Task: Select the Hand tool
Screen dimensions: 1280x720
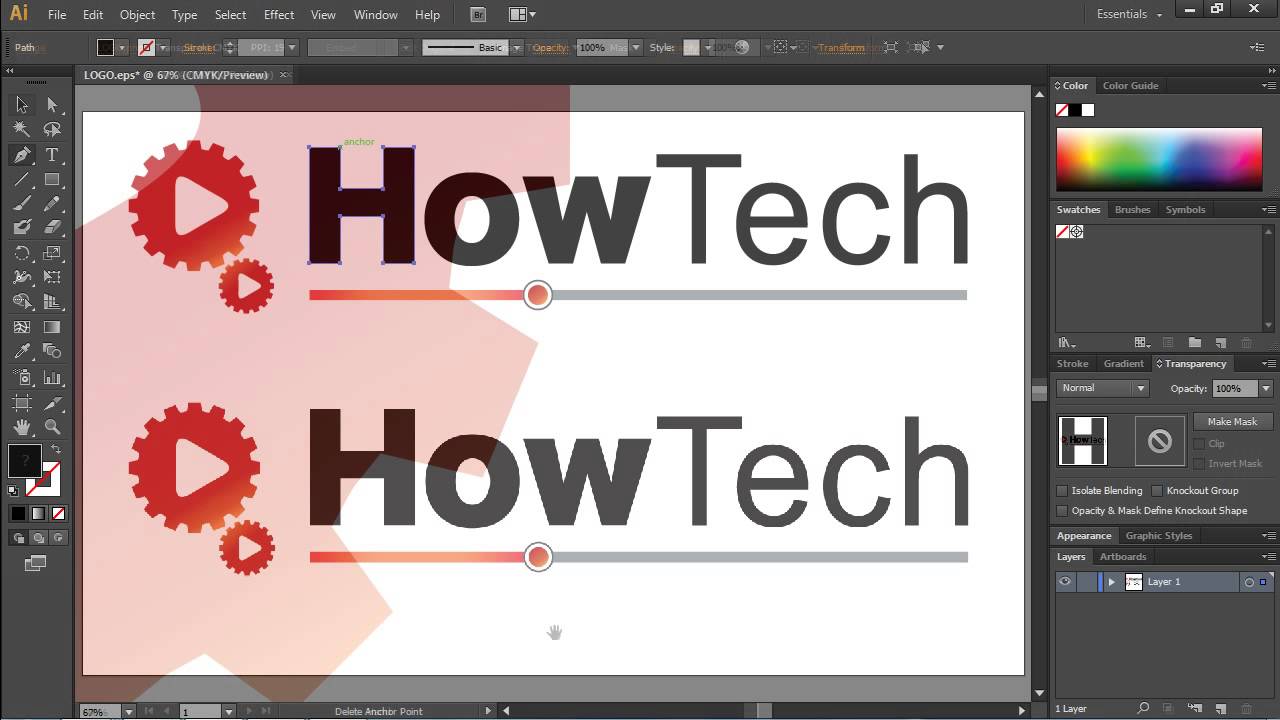Action: coord(22,427)
